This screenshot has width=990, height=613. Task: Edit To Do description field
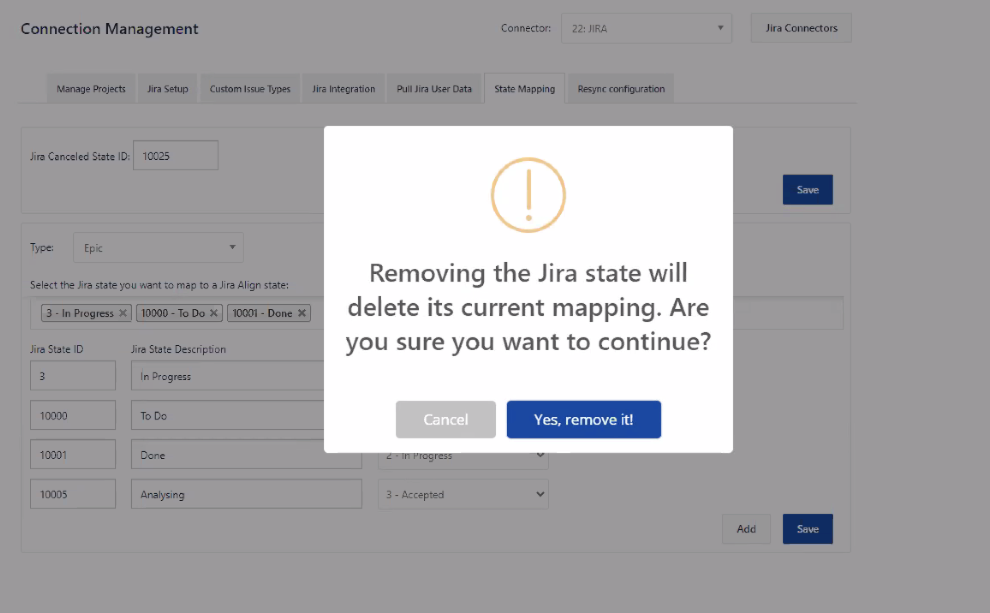click(x=246, y=415)
